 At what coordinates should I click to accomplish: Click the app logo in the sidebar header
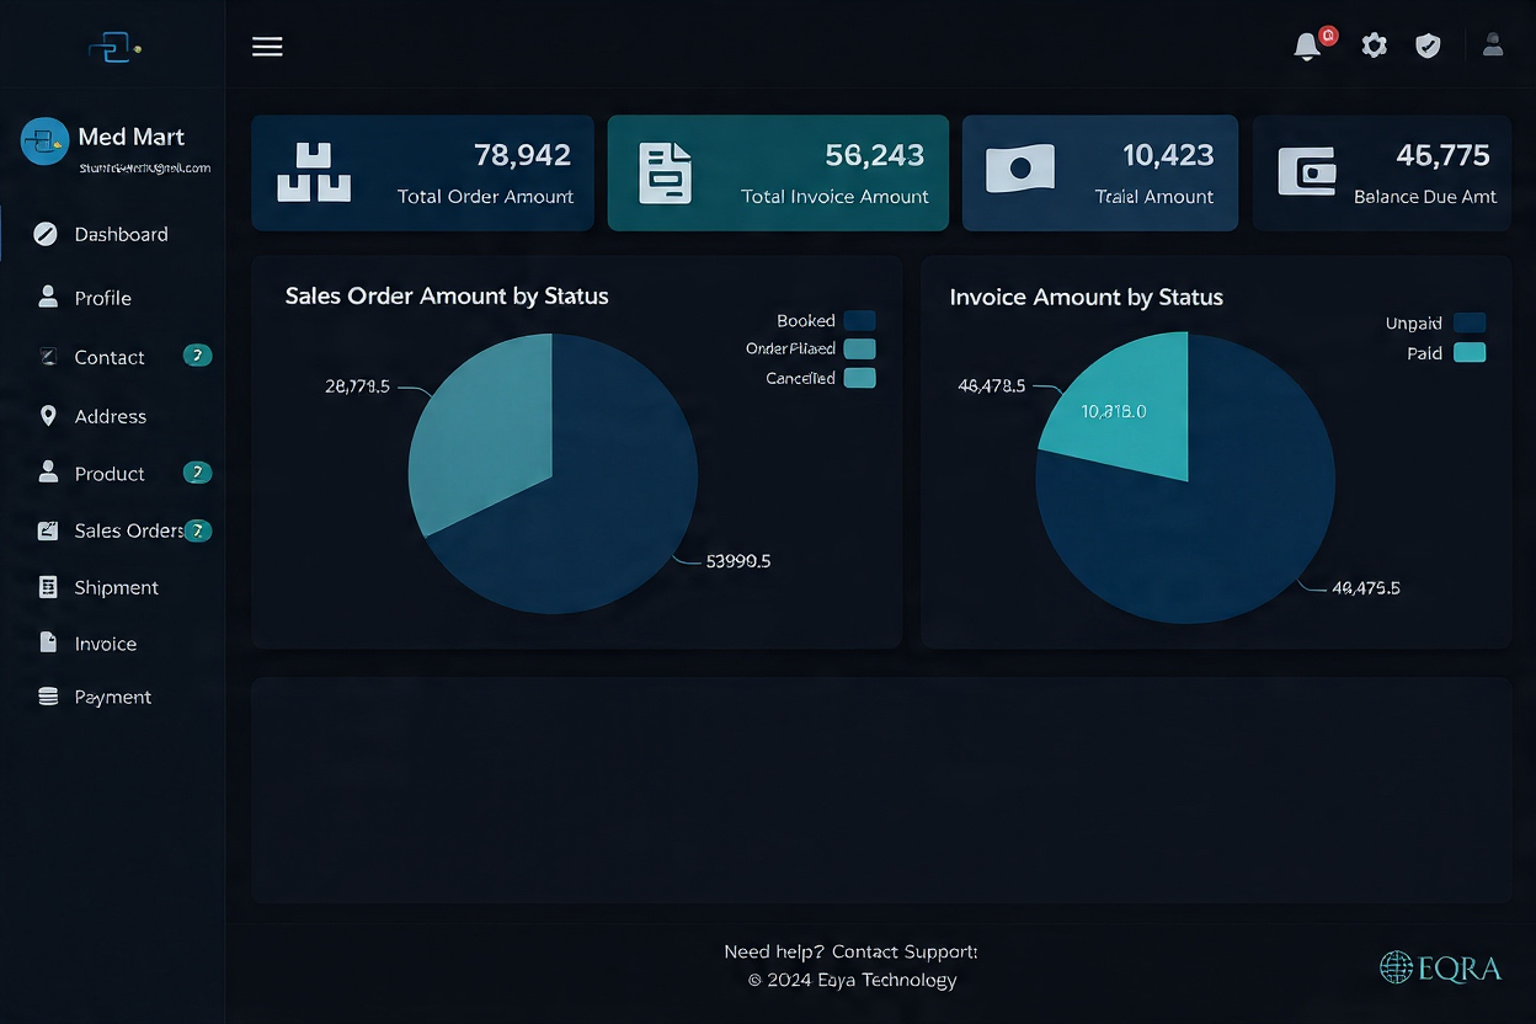tap(114, 47)
